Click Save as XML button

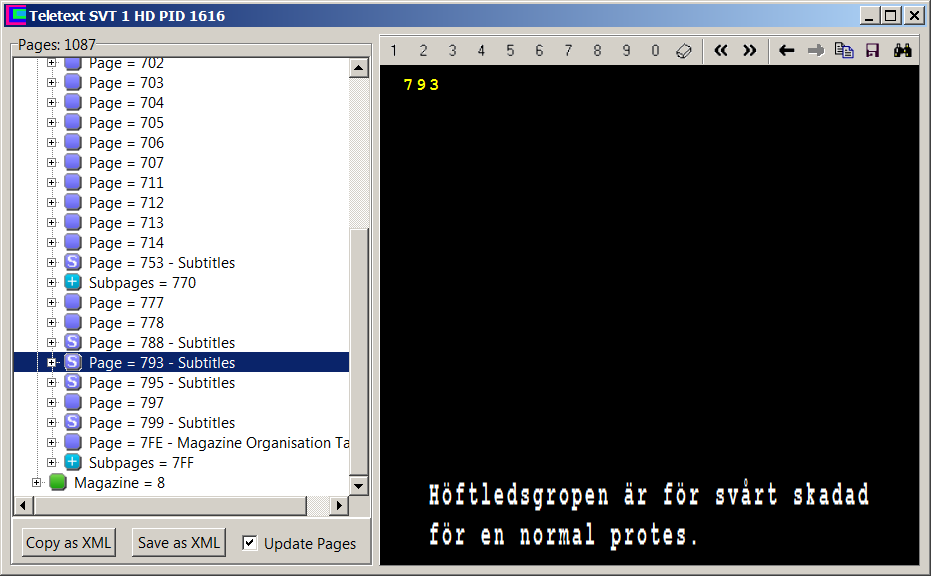[x=179, y=543]
